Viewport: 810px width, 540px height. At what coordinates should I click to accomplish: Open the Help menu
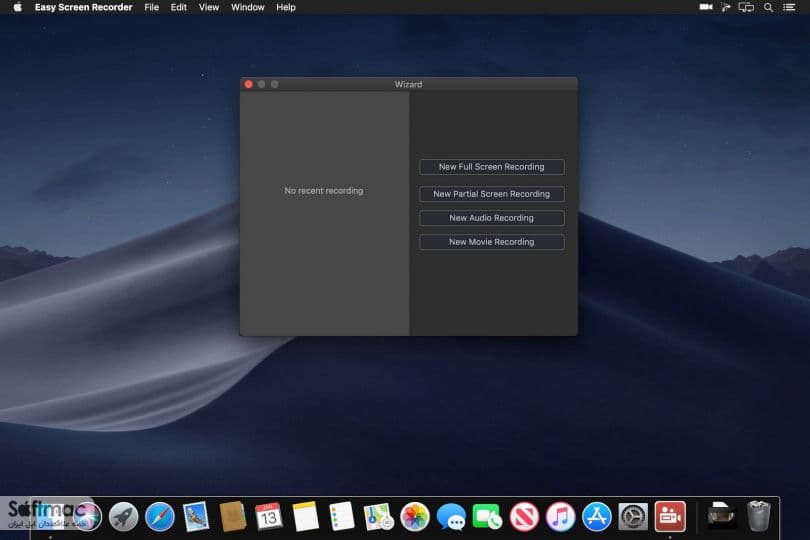[x=286, y=7]
